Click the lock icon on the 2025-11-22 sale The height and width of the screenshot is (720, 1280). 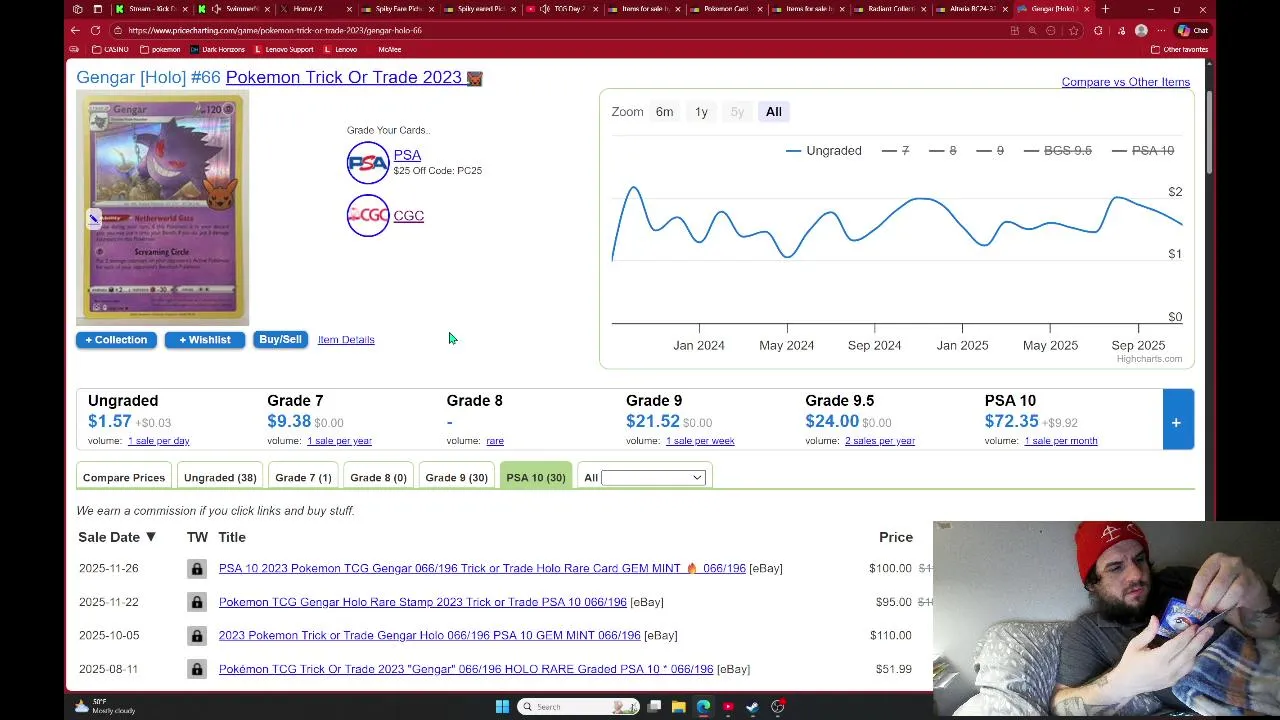tap(197, 602)
